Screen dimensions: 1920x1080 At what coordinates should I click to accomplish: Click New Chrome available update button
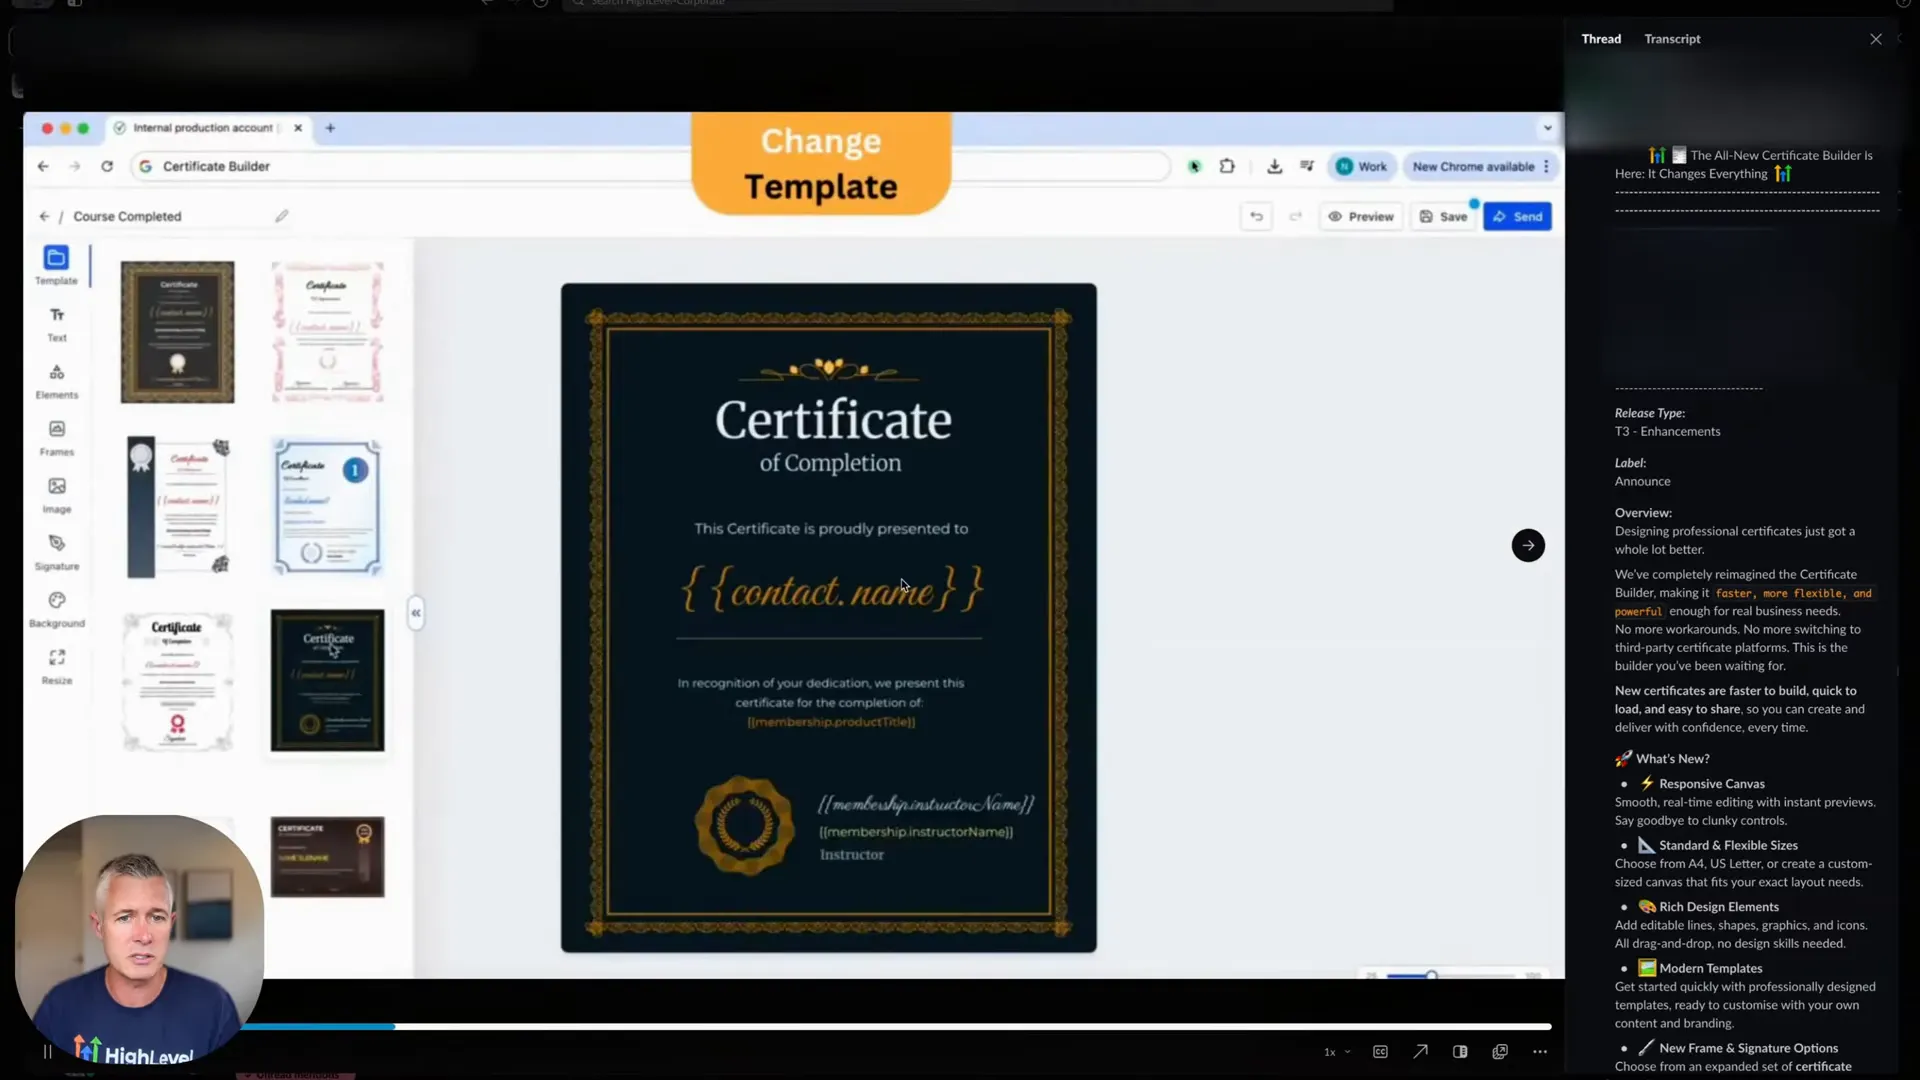coord(1473,166)
